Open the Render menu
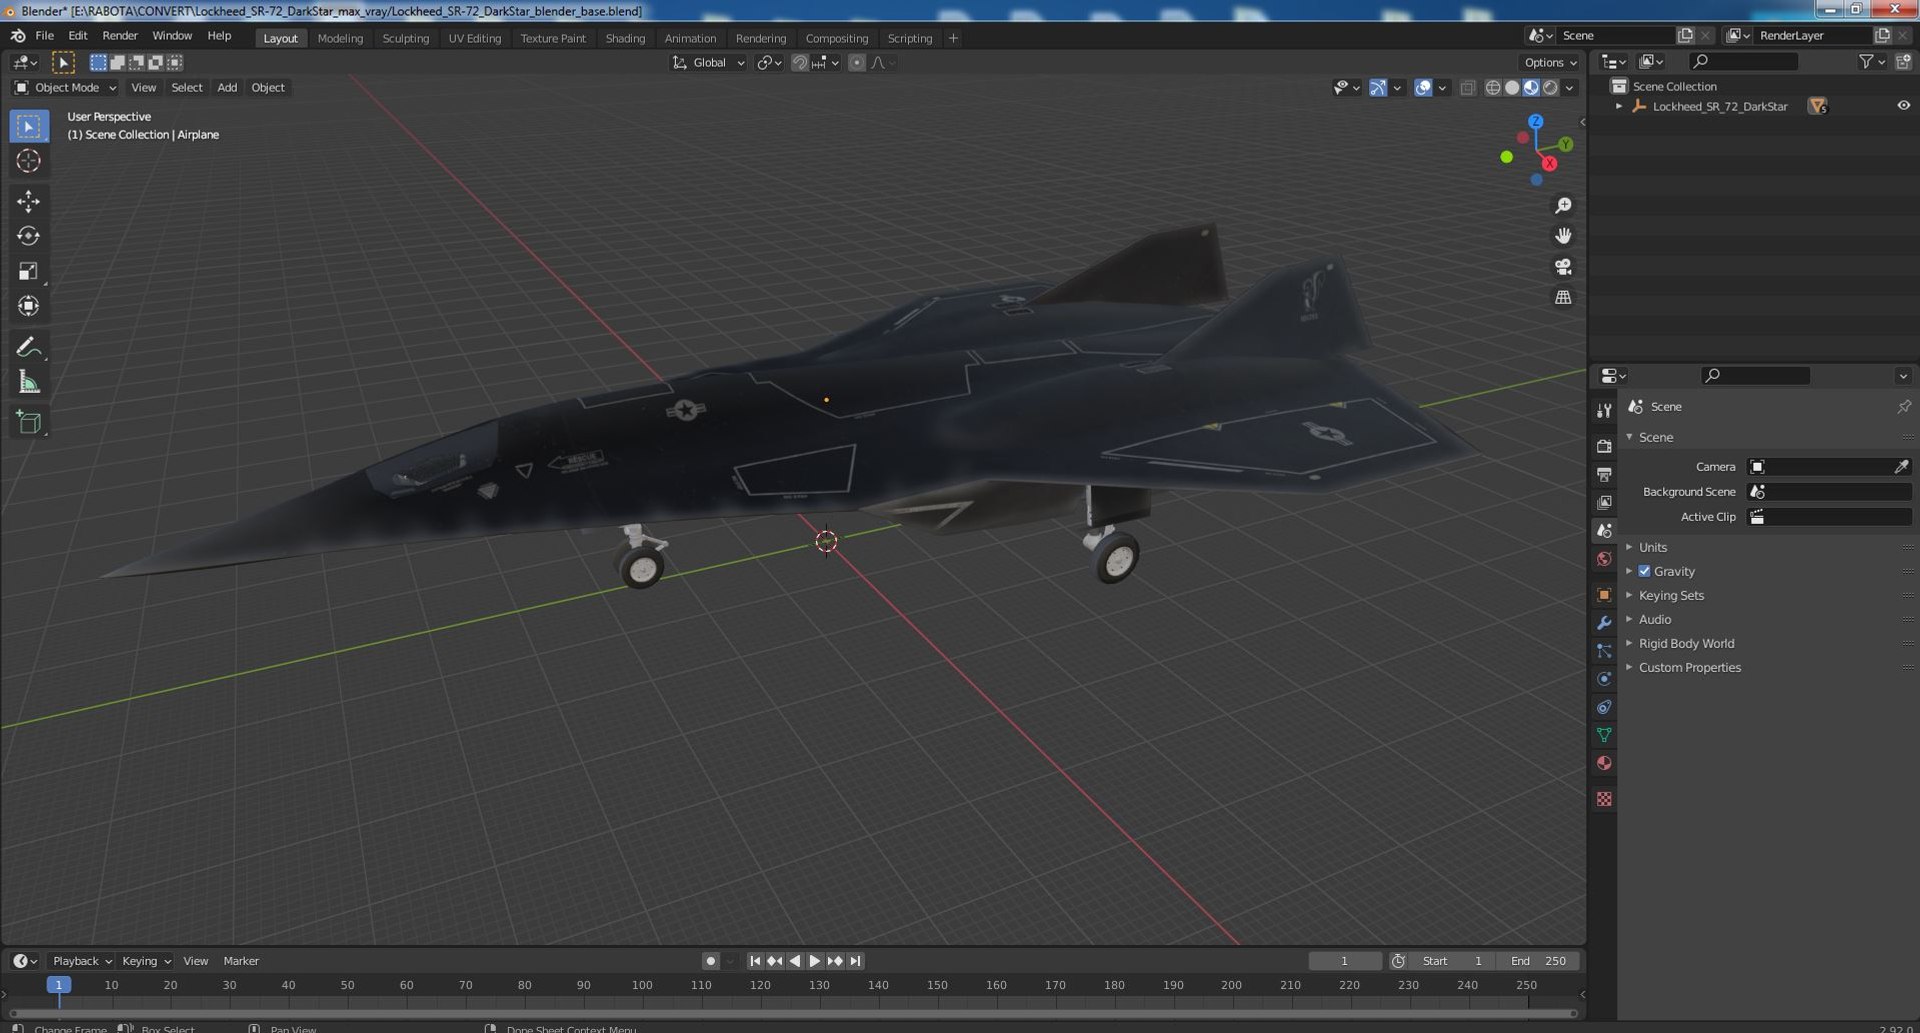This screenshot has width=1920, height=1033. (x=120, y=36)
